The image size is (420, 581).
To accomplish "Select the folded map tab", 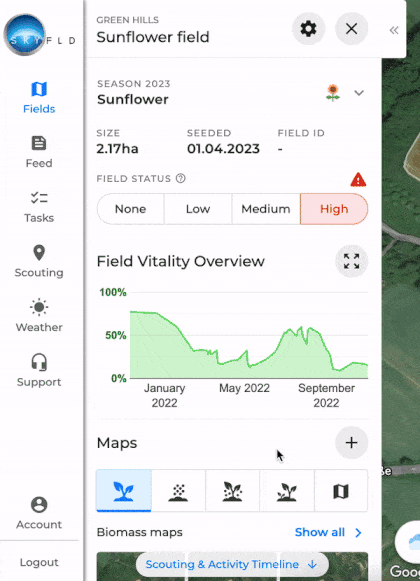I will pyautogui.click(x=341, y=491).
